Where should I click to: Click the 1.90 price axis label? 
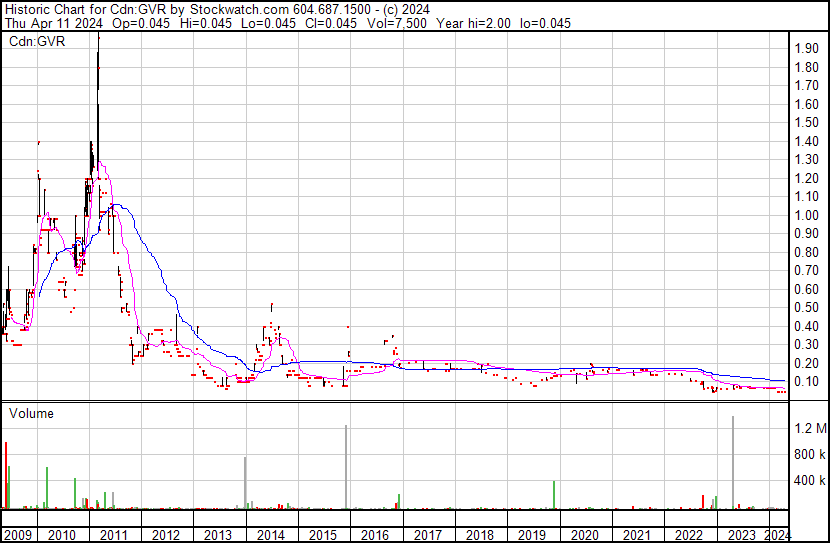(x=806, y=48)
